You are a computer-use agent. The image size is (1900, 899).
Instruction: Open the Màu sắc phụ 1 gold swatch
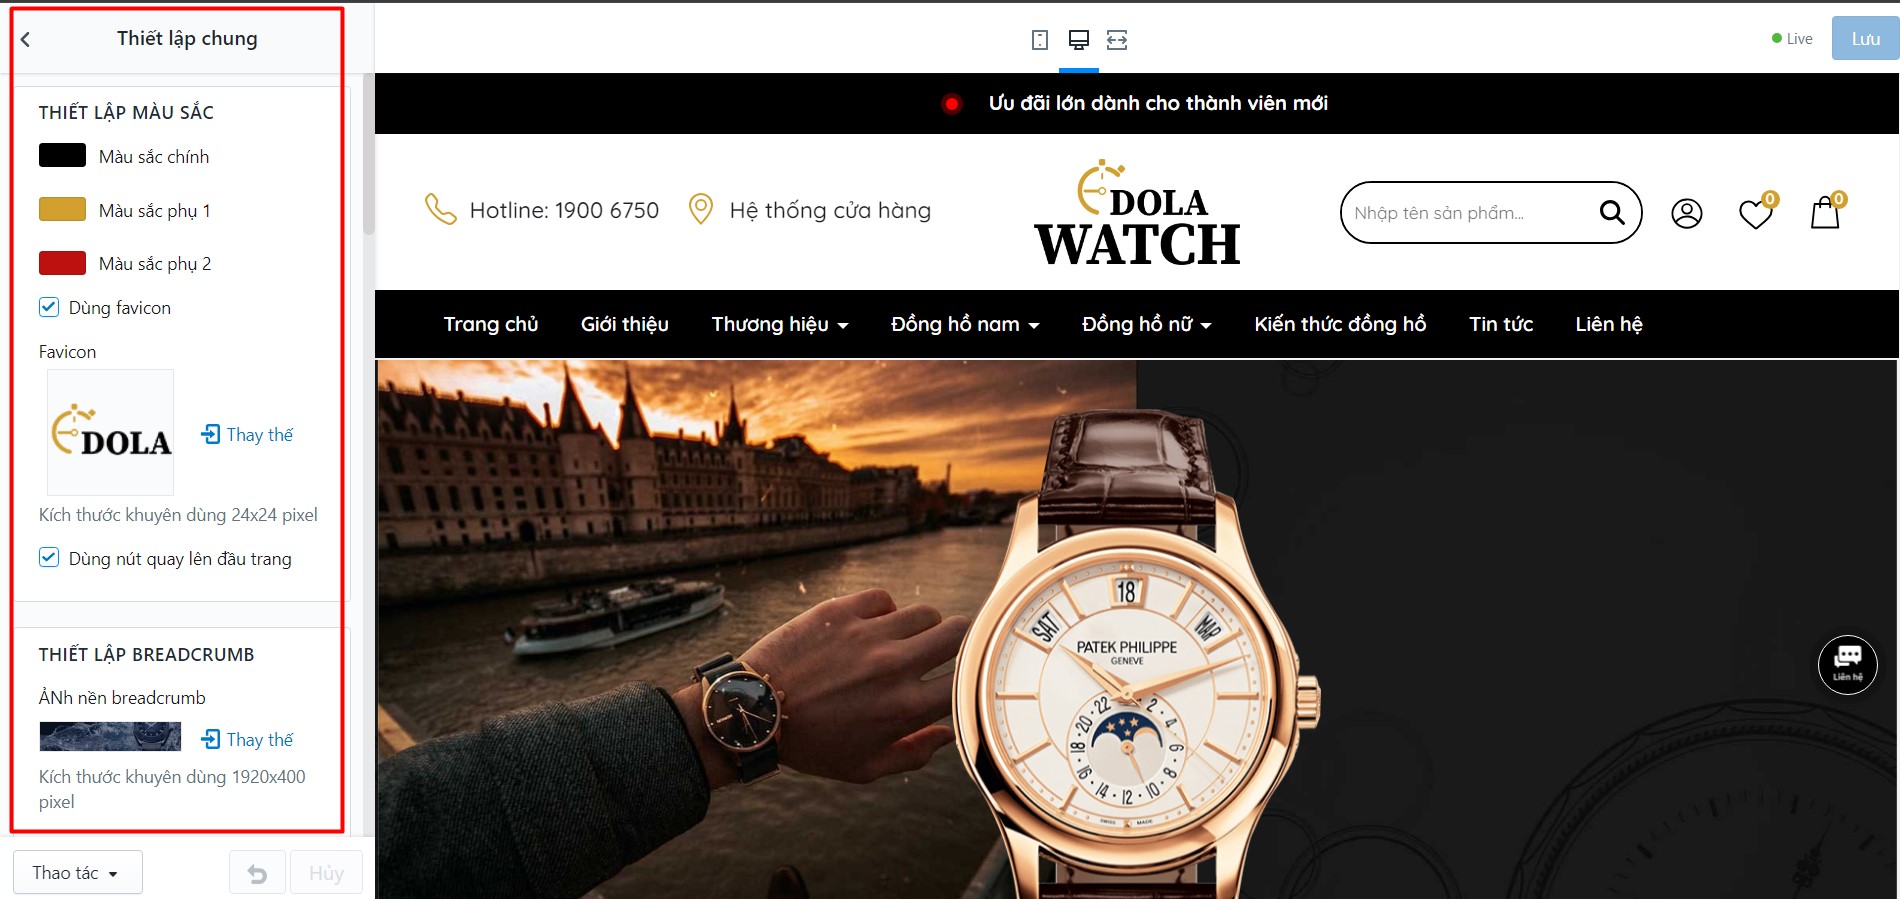pyautogui.click(x=62, y=209)
